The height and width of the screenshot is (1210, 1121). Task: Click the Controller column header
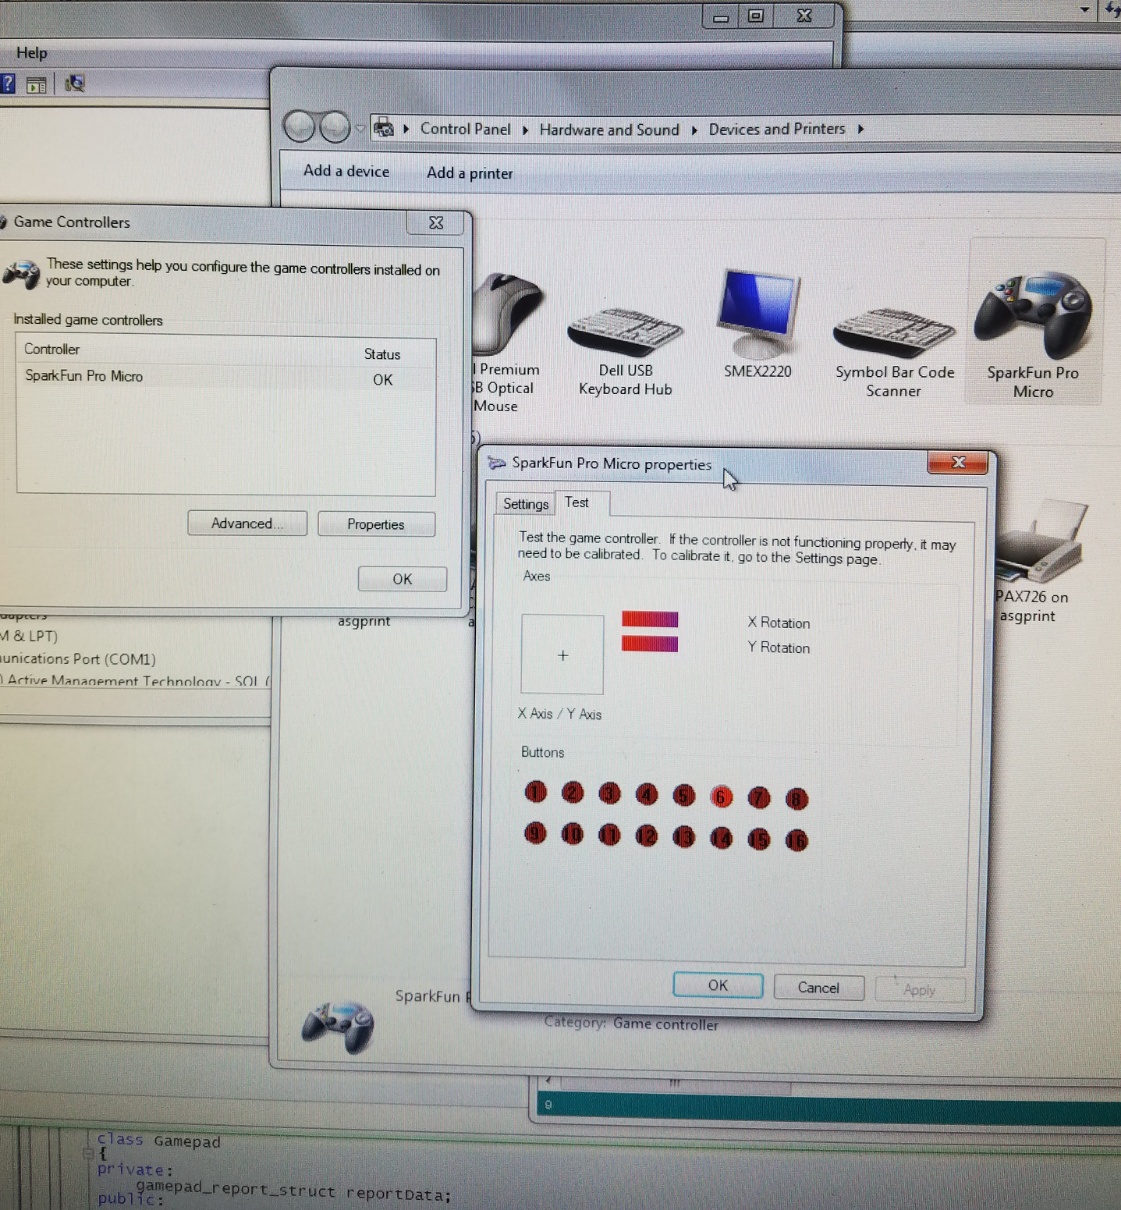(x=52, y=349)
